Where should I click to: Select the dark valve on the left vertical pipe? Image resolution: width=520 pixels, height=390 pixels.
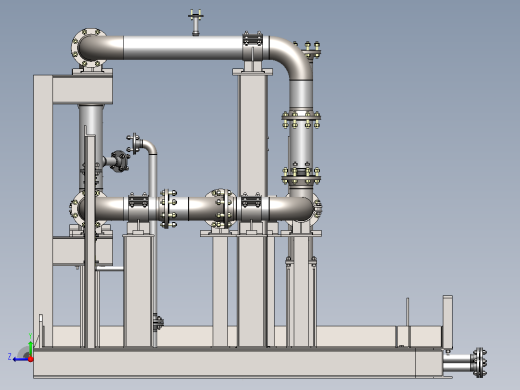120,161
